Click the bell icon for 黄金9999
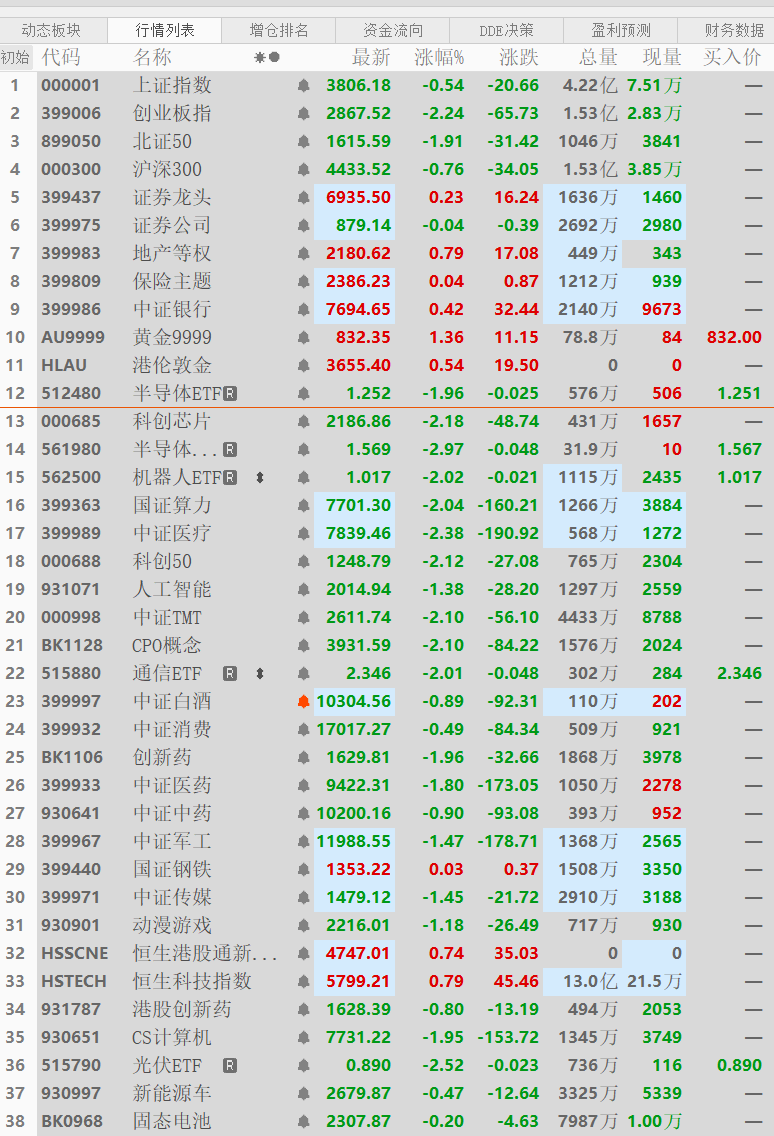The width and height of the screenshot is (774, 1136). point(304,338)
